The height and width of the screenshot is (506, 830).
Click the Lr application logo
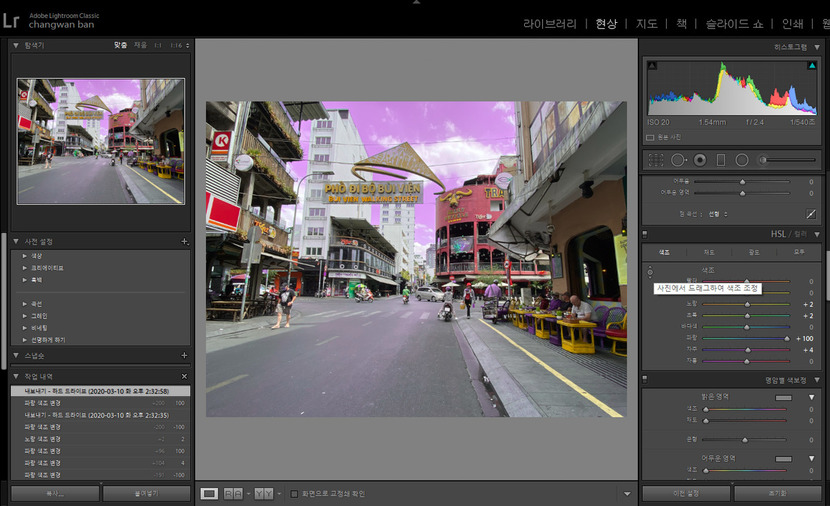11,20
